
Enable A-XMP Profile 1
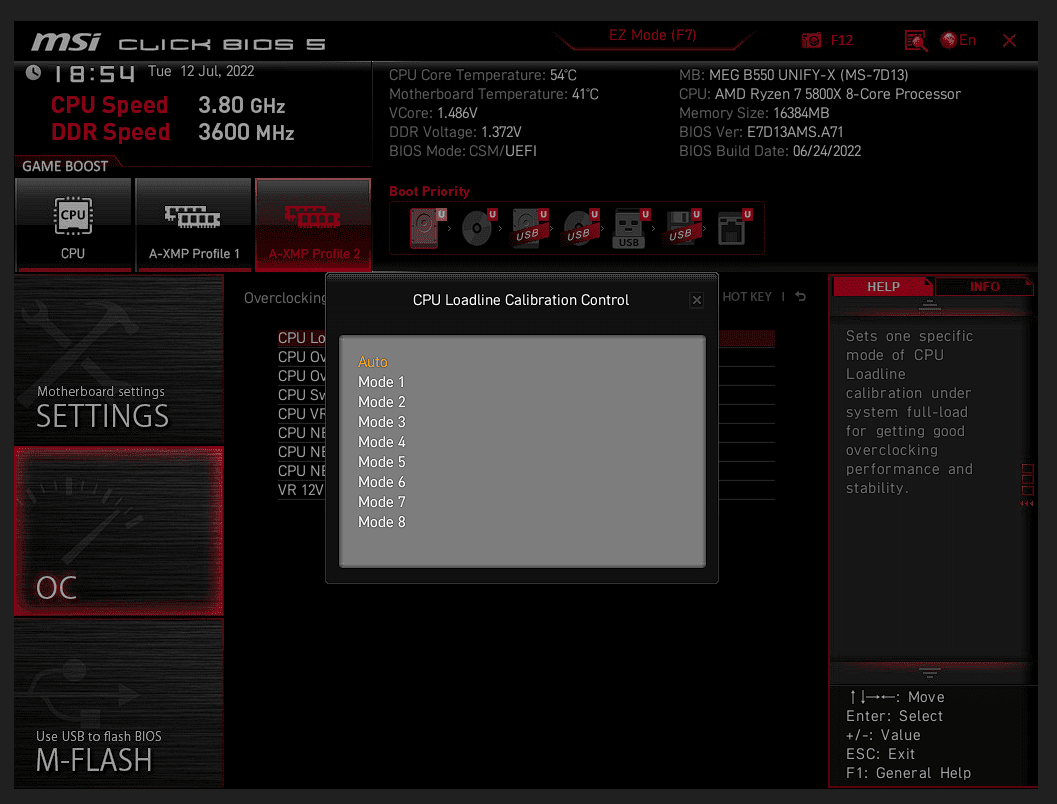pos(193,225)
